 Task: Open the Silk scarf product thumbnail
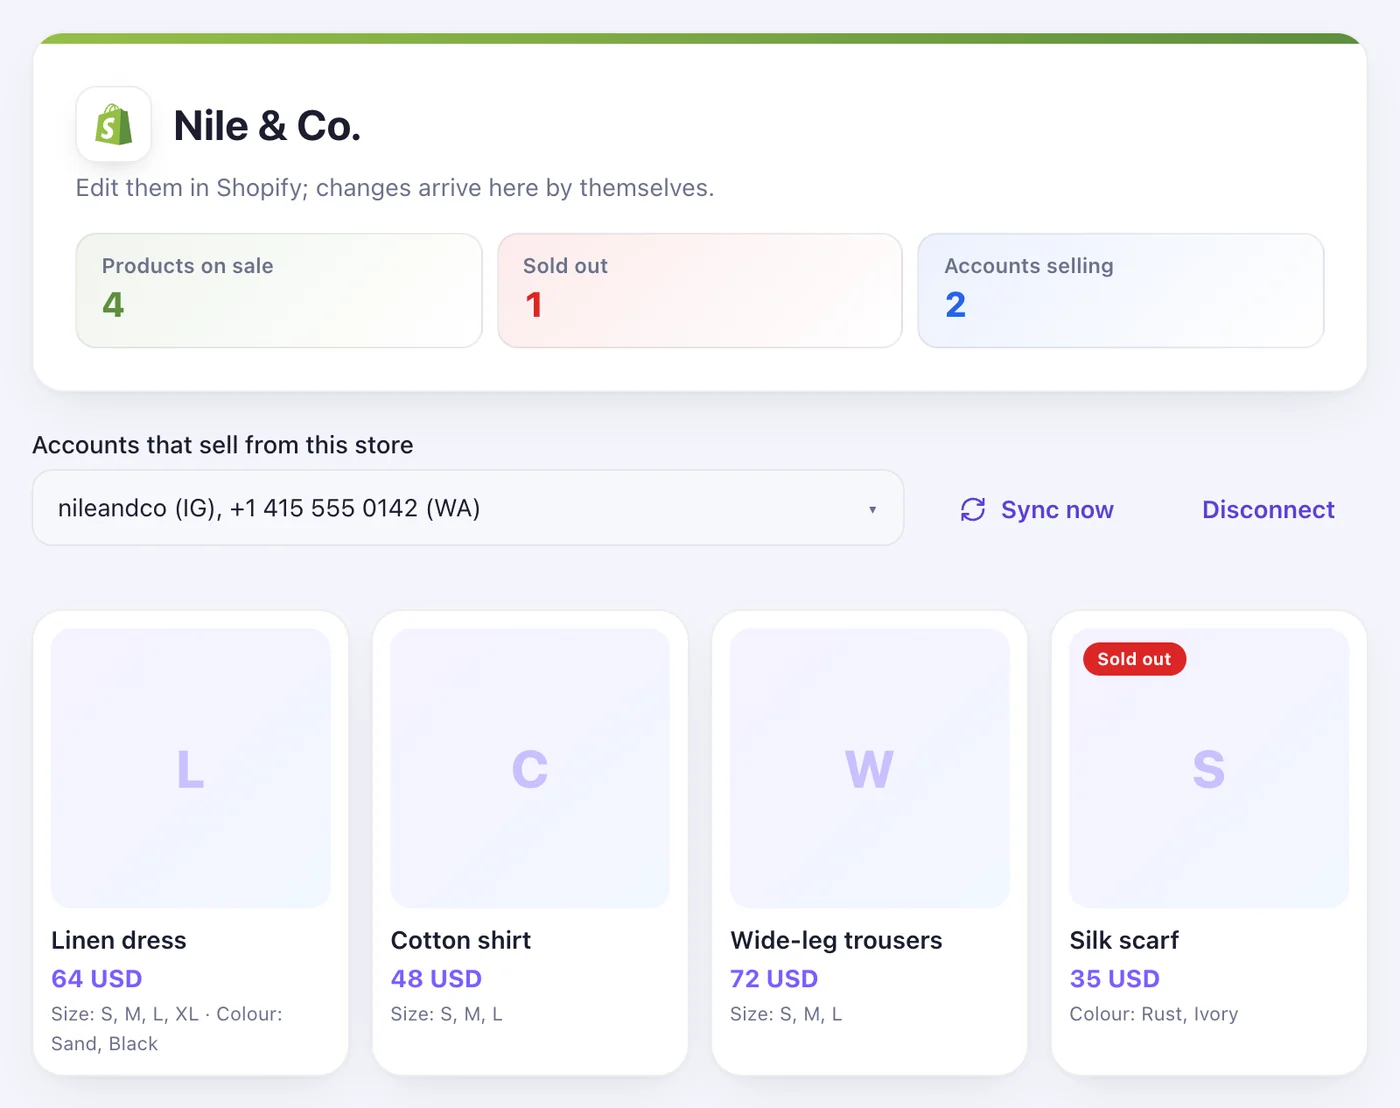point(1209,768)
